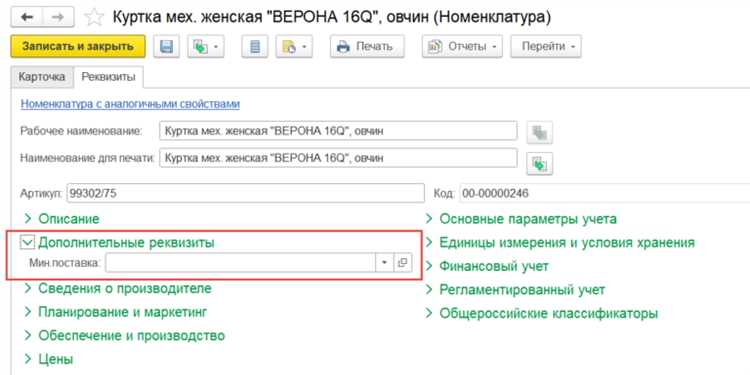This screenshot has height=375, width=750.
Task: Click the Мин.поставка input field
Action: (240, 263)
